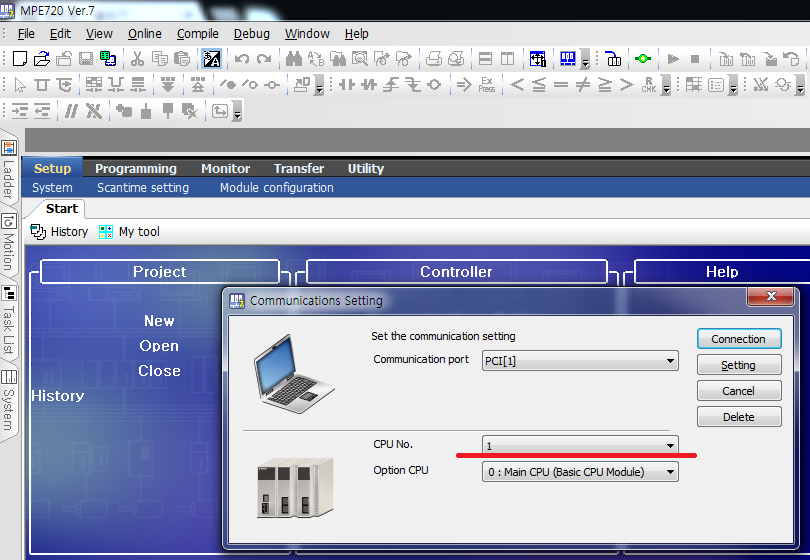Click the green controller-to-PC transfer icon
Image resolution: width=810 pixels, height=560 pixels.
pyautogui.click(x=108, y=59)
